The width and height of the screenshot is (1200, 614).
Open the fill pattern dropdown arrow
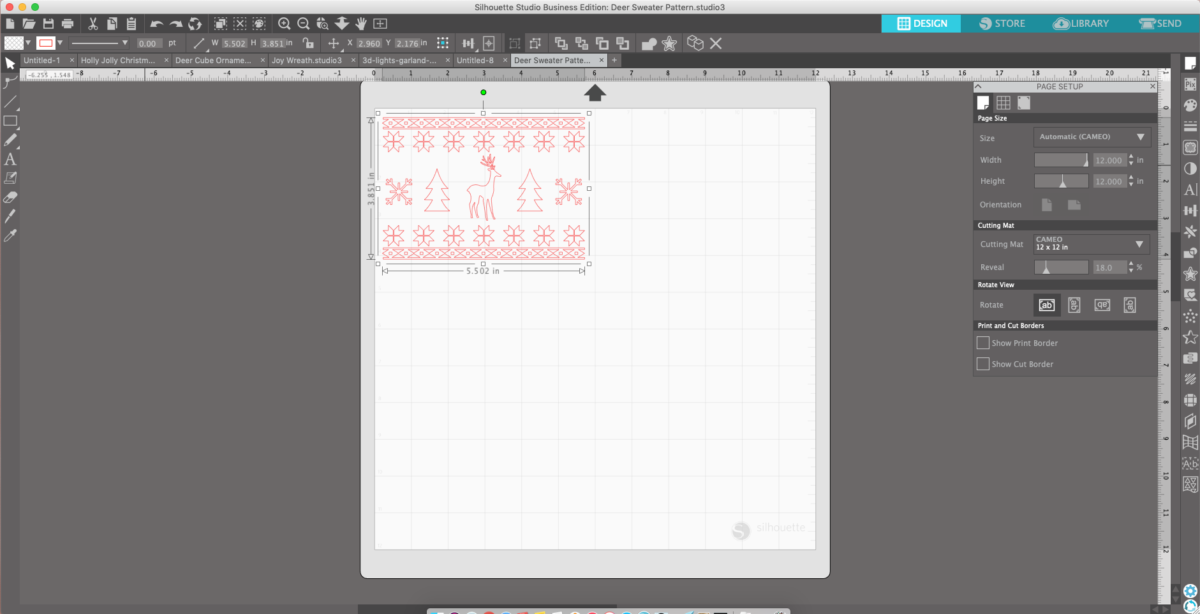[x=27, y=43]
